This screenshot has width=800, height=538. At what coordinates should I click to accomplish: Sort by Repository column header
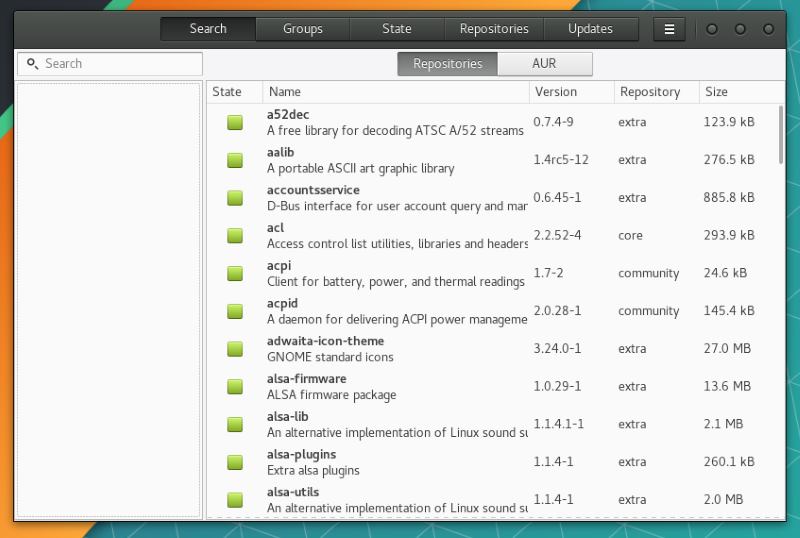point(656,92)
